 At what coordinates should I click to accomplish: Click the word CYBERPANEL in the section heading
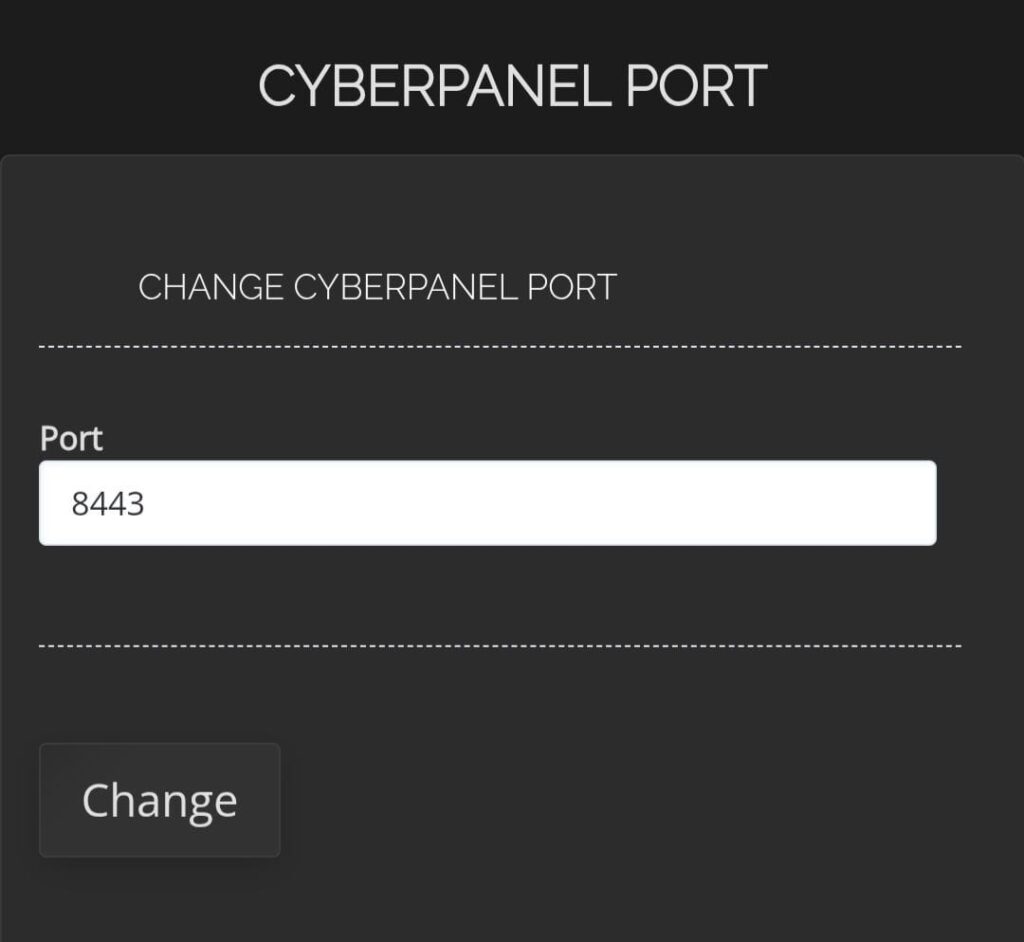(x=406, y=287)
